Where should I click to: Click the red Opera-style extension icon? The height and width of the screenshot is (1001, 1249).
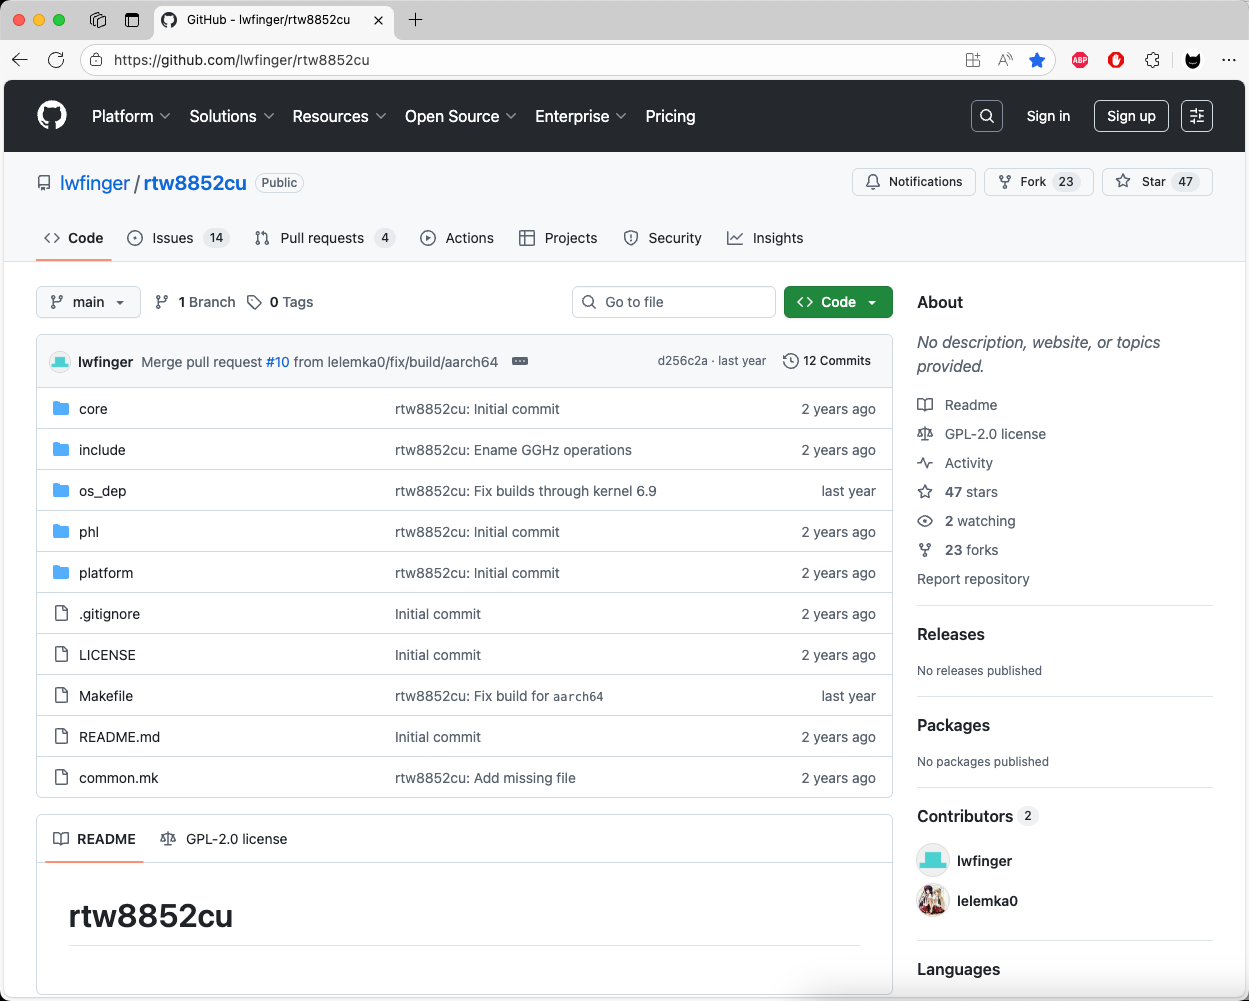click(1116, 60)
